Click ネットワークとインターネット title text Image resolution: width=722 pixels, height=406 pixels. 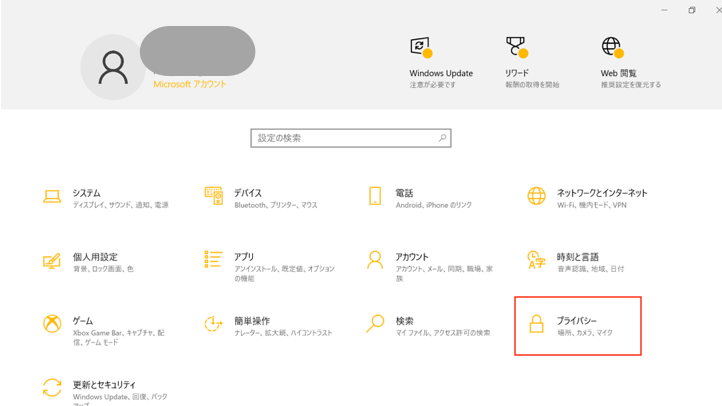click(x=602, y=193)
